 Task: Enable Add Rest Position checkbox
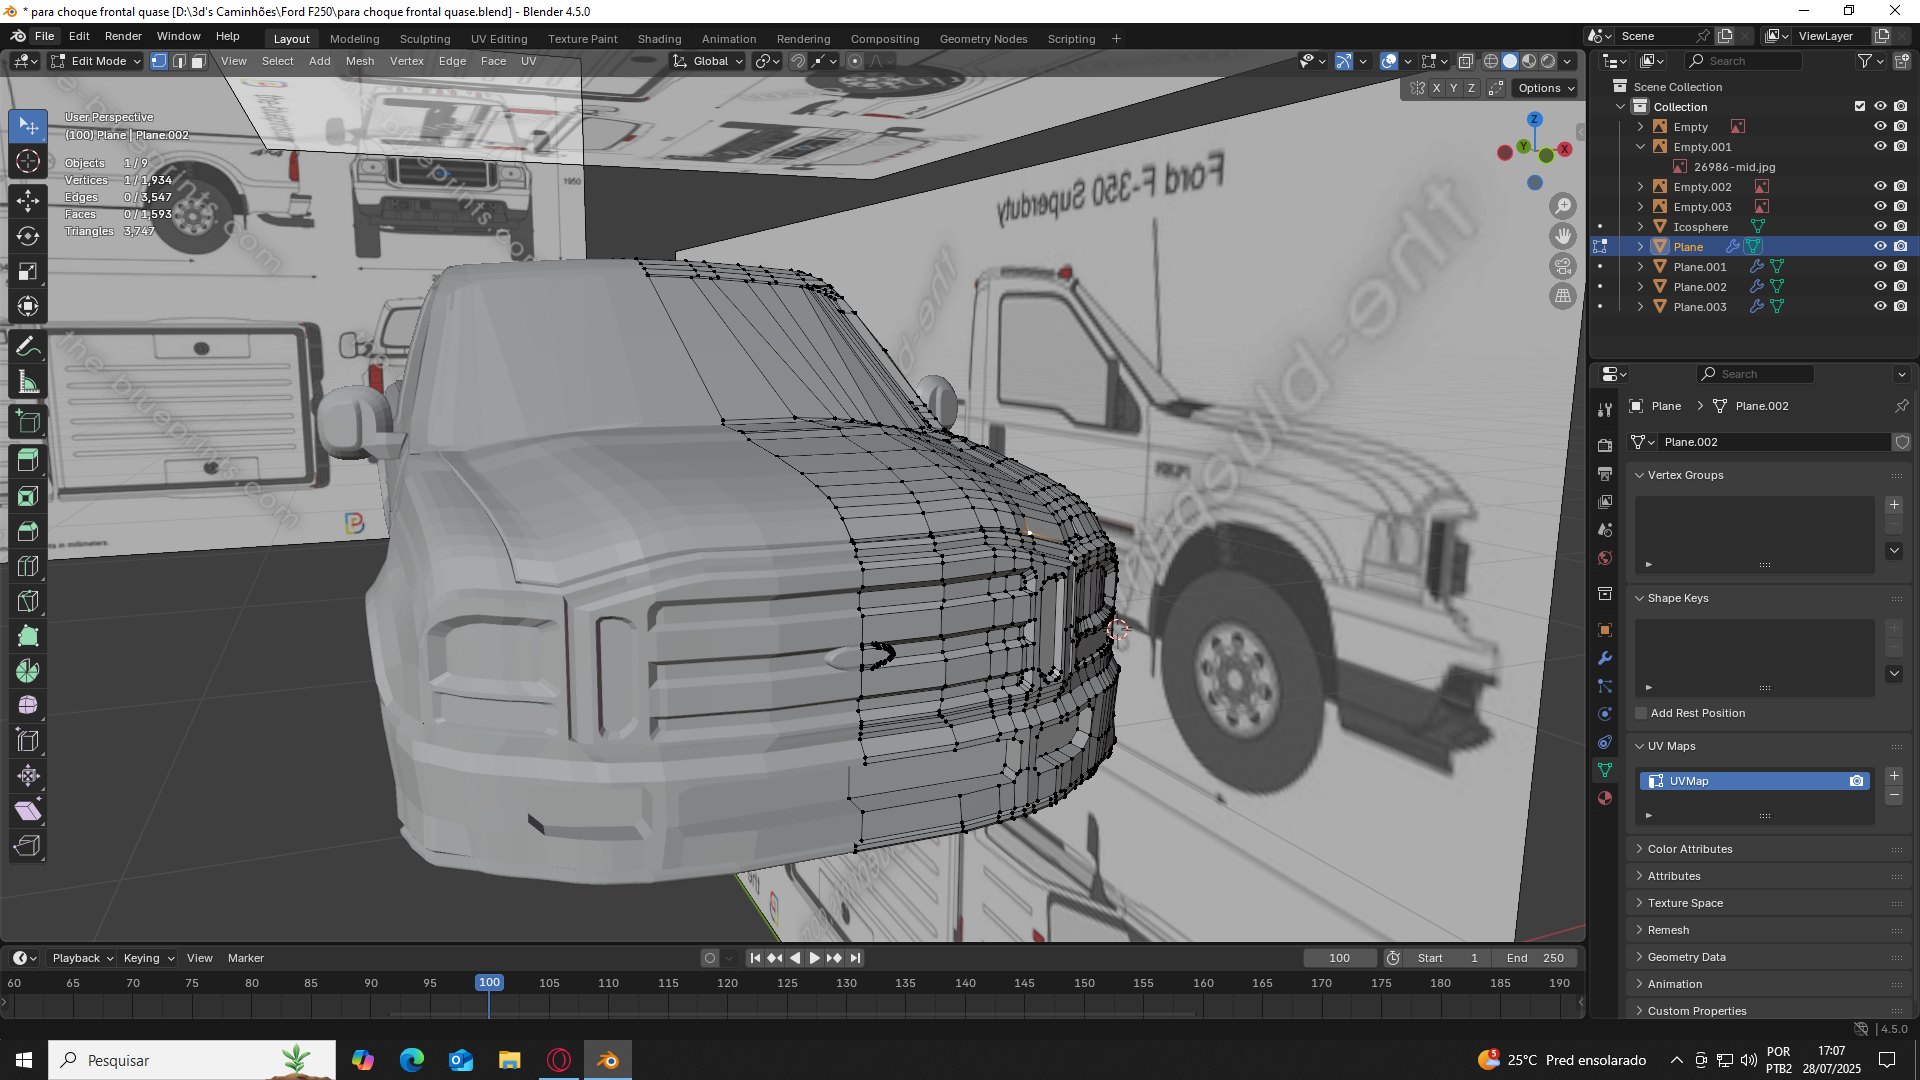point(1641,713)
